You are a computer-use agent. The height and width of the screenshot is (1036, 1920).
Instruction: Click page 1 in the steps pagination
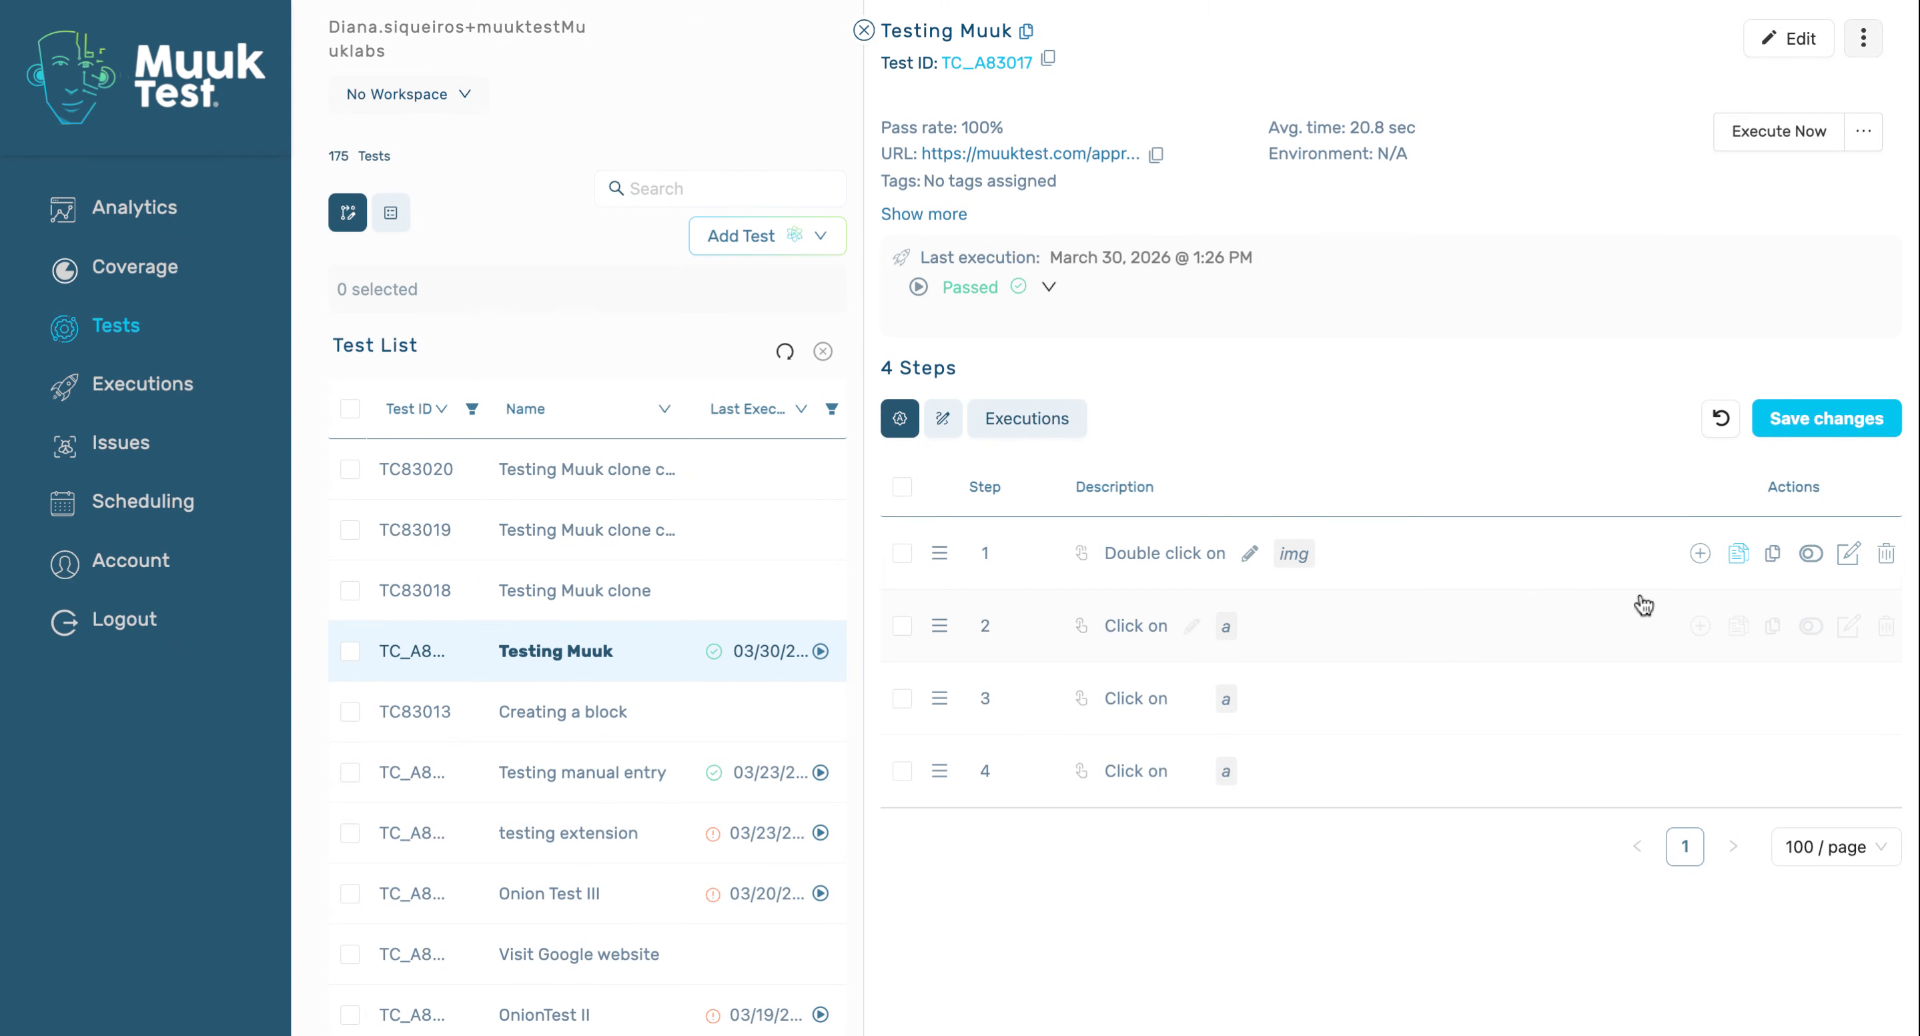coord(1685,847)
